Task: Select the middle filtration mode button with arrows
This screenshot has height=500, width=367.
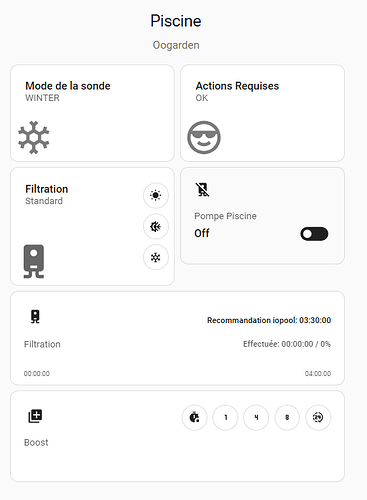Action: [x=156, y=226]
